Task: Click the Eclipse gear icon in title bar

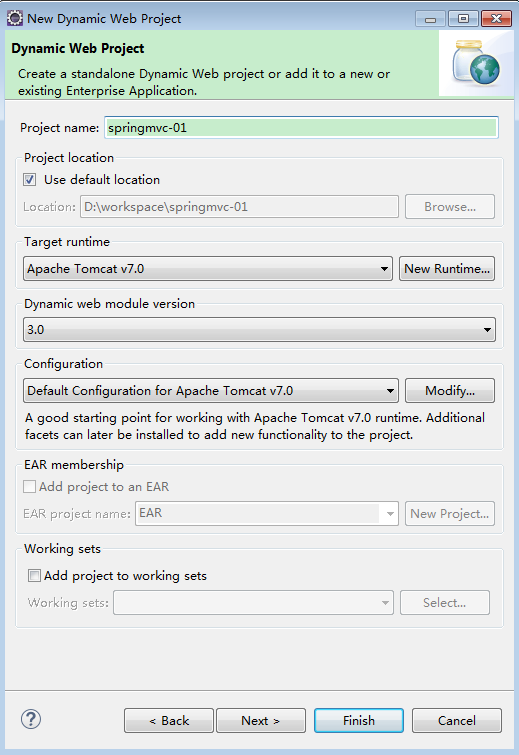Action: (14, 18)
